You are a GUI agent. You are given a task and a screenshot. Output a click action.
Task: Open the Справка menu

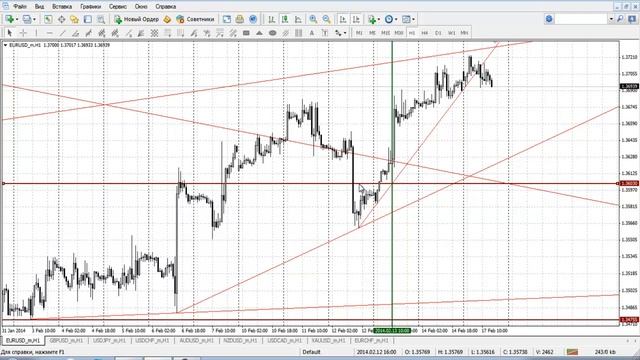click(166, 7)
